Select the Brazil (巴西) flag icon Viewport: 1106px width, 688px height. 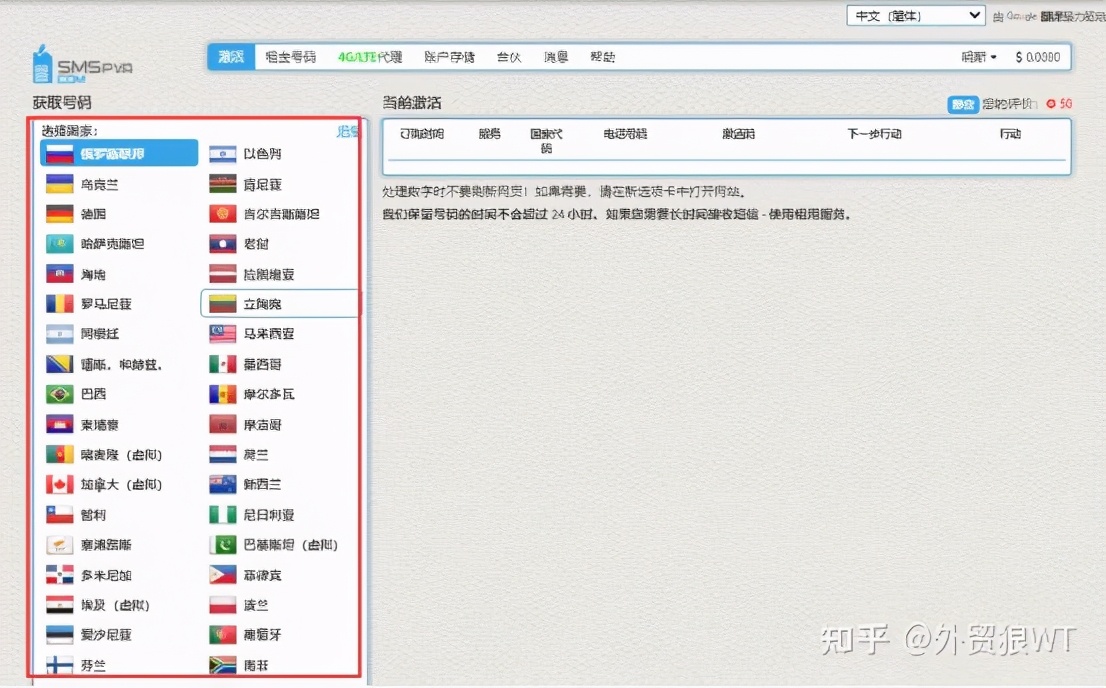(59, 394)
